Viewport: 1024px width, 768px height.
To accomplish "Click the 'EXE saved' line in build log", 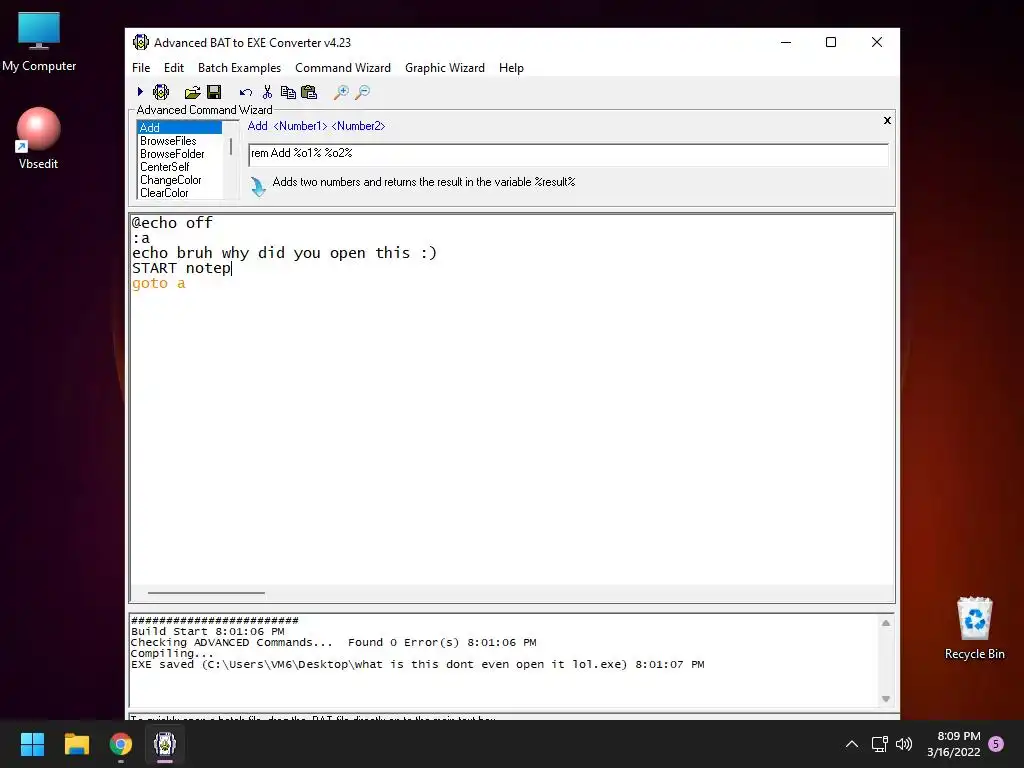I will point(418,665).
